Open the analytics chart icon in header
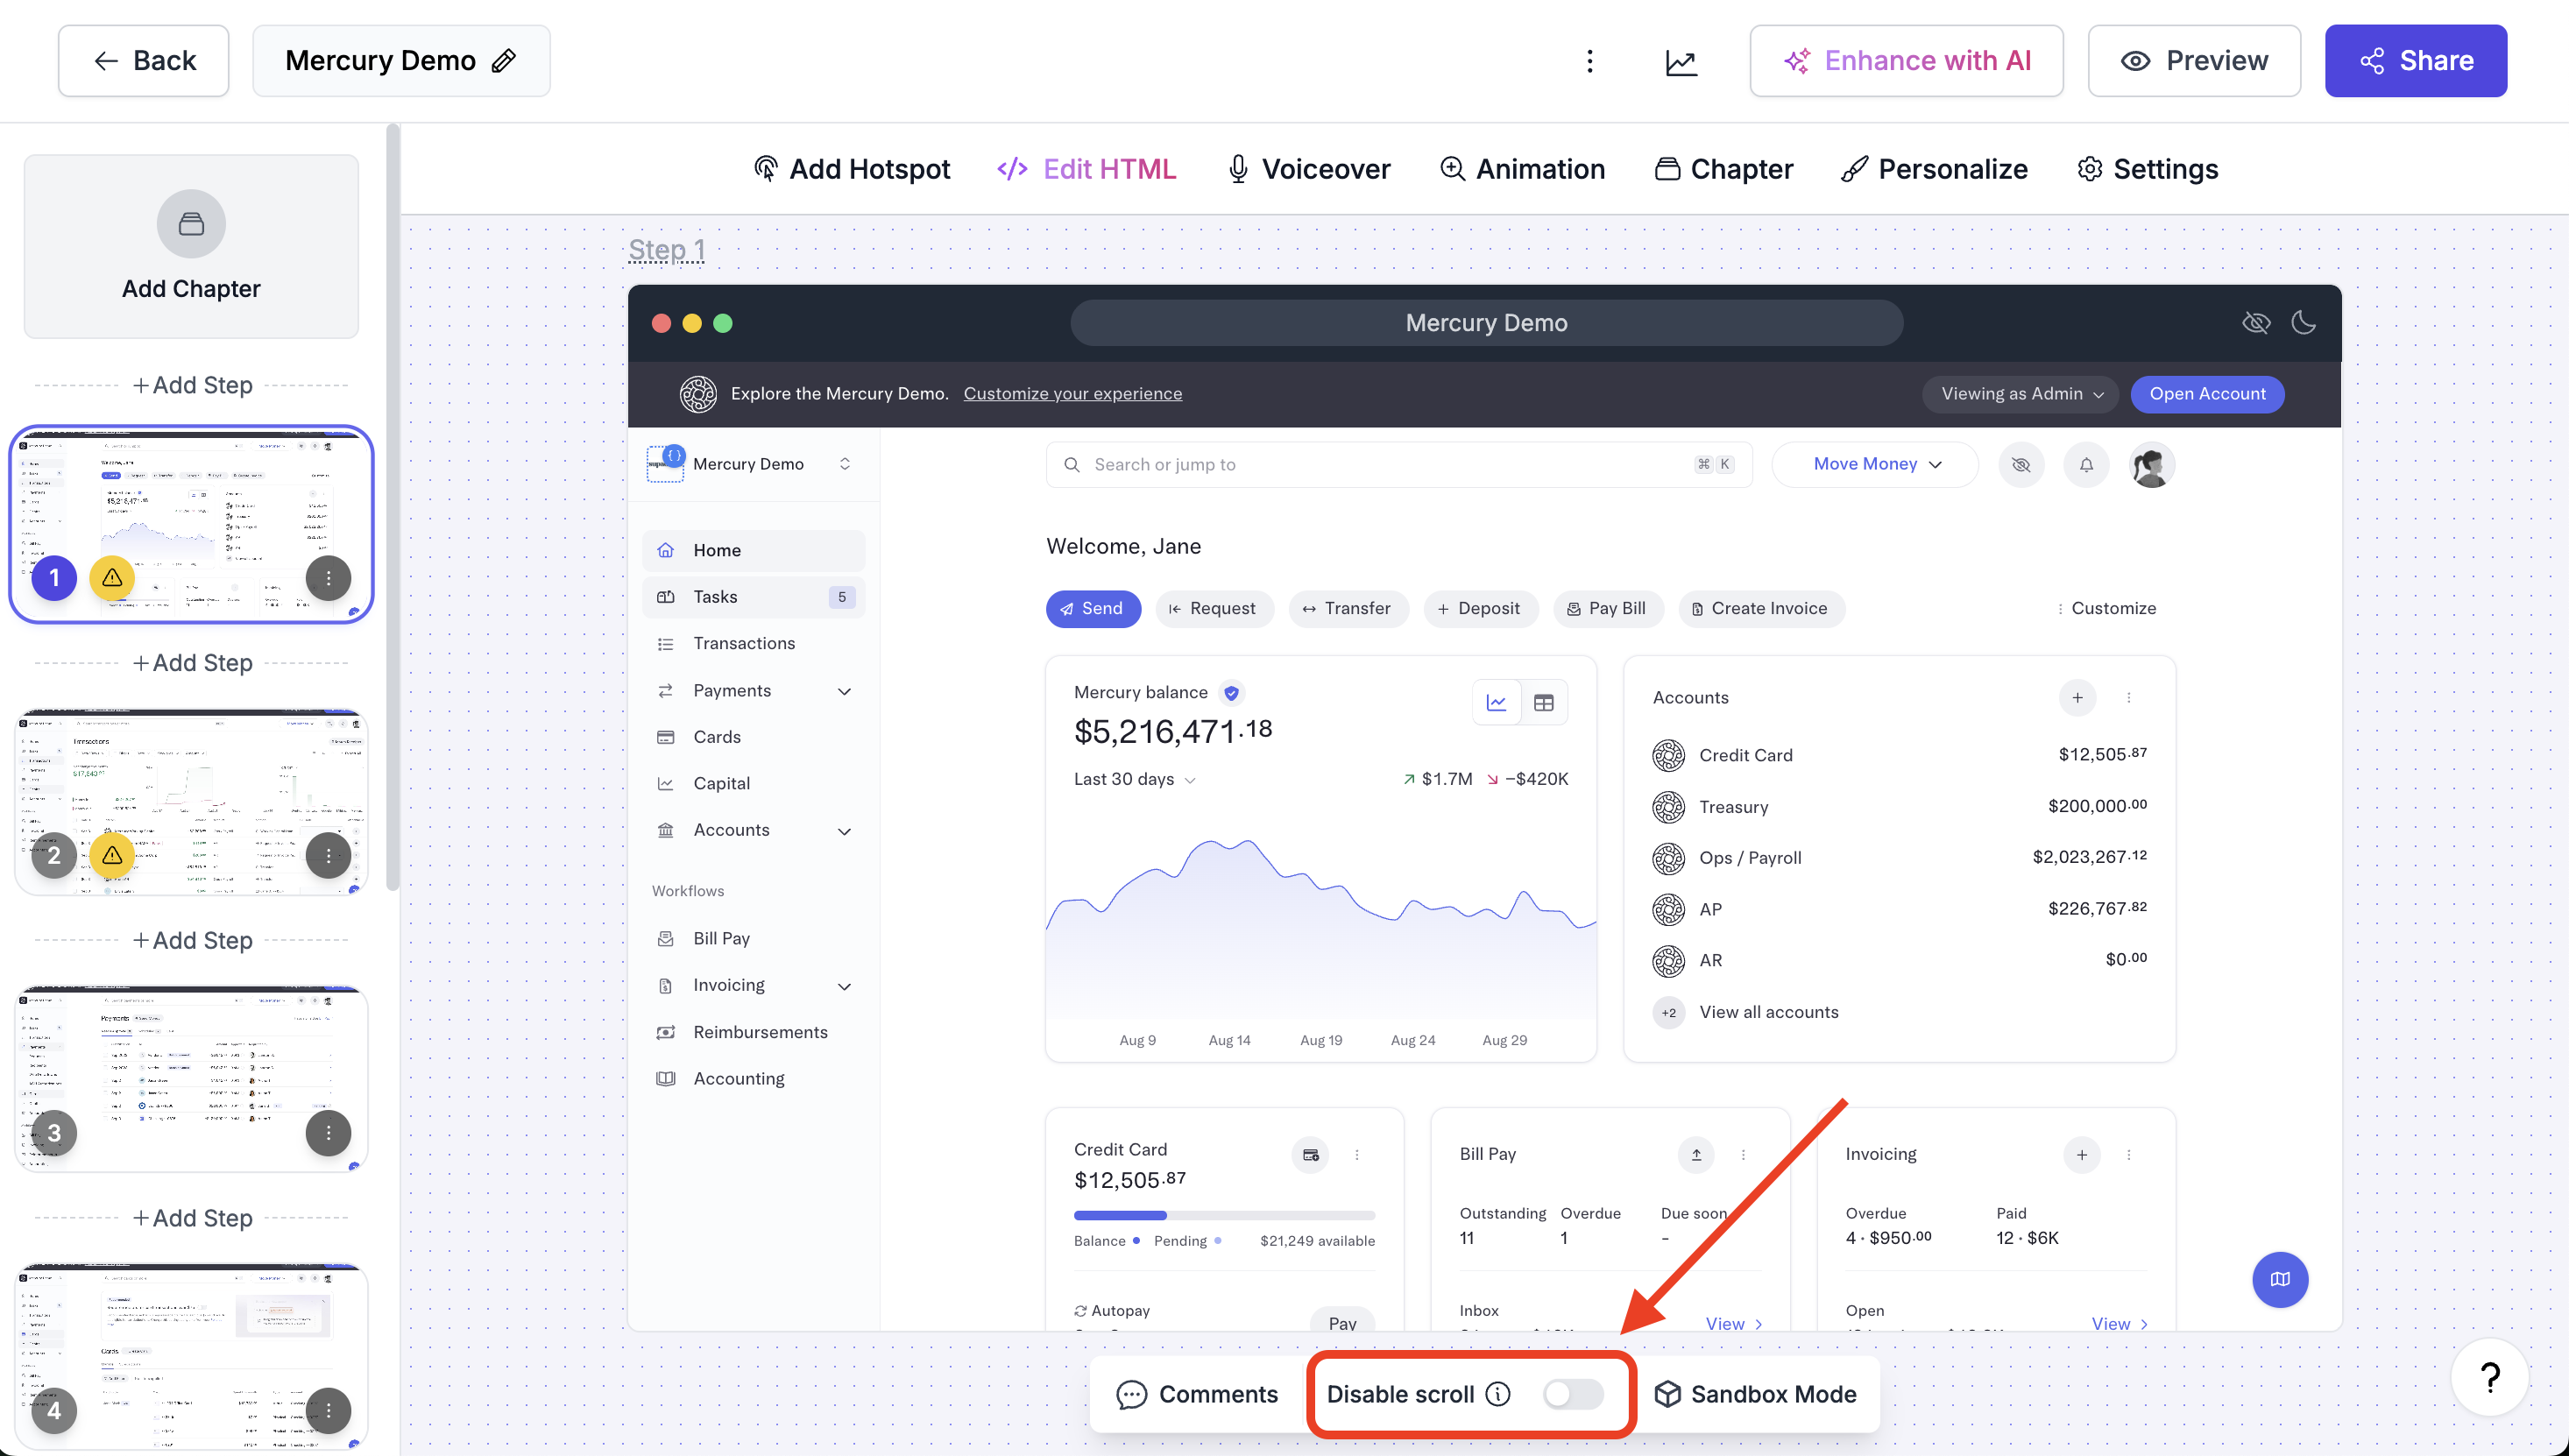Screen dimensions: 2569x1456 [1681, 62]
